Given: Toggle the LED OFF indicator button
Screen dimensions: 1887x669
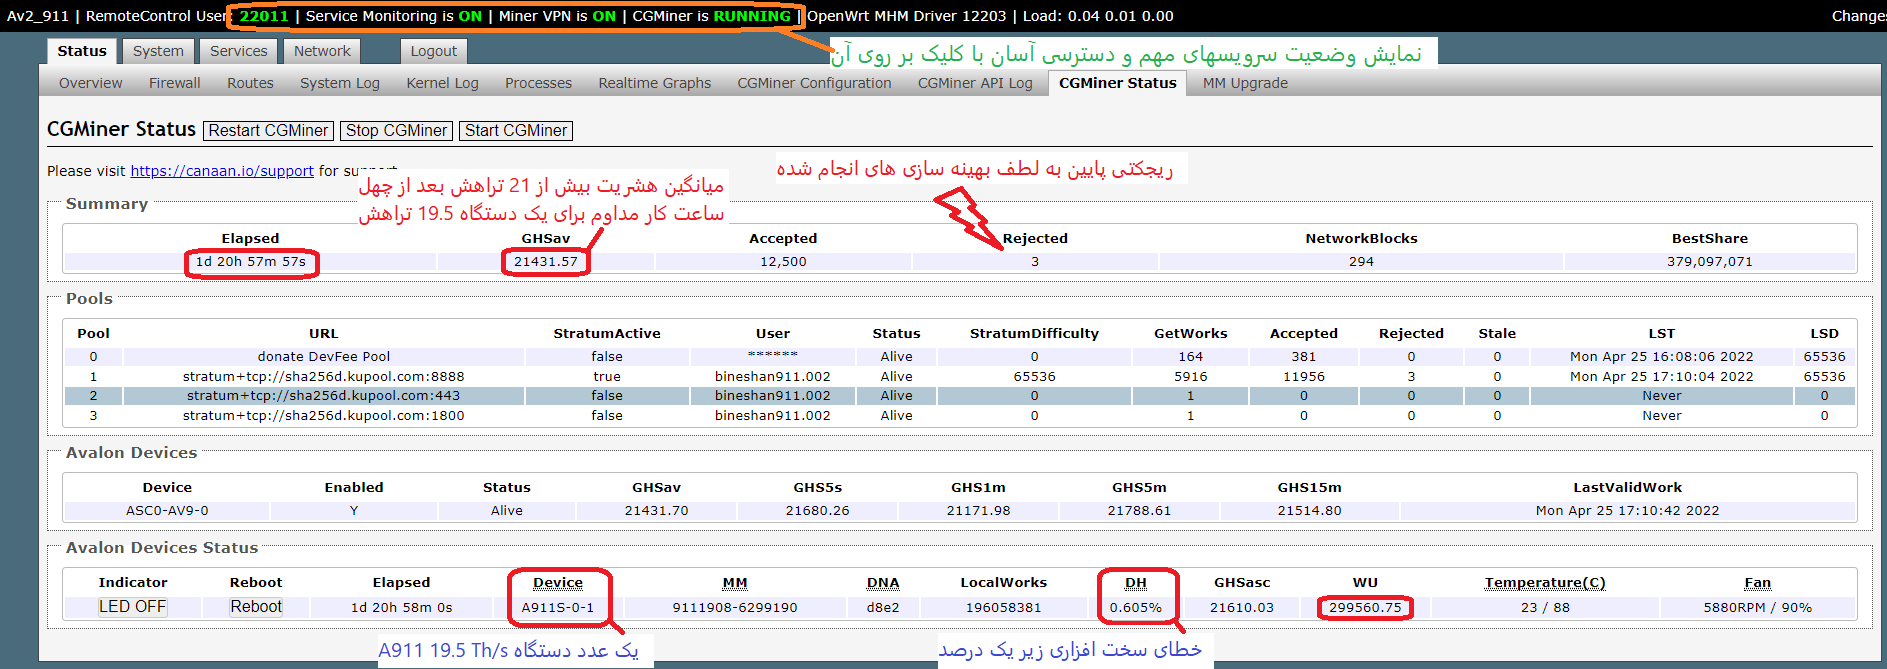Looking at the screenshot, I should 132,607.
